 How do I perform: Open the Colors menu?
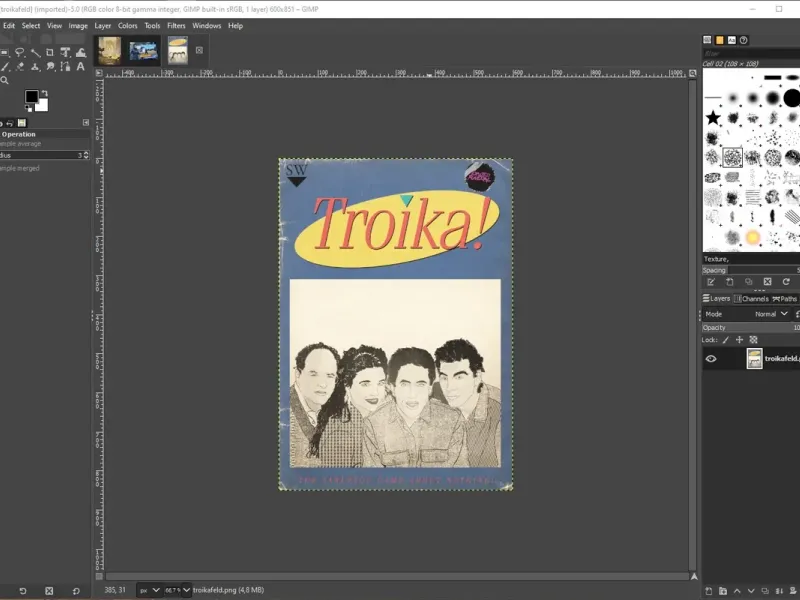click(128, 25)
